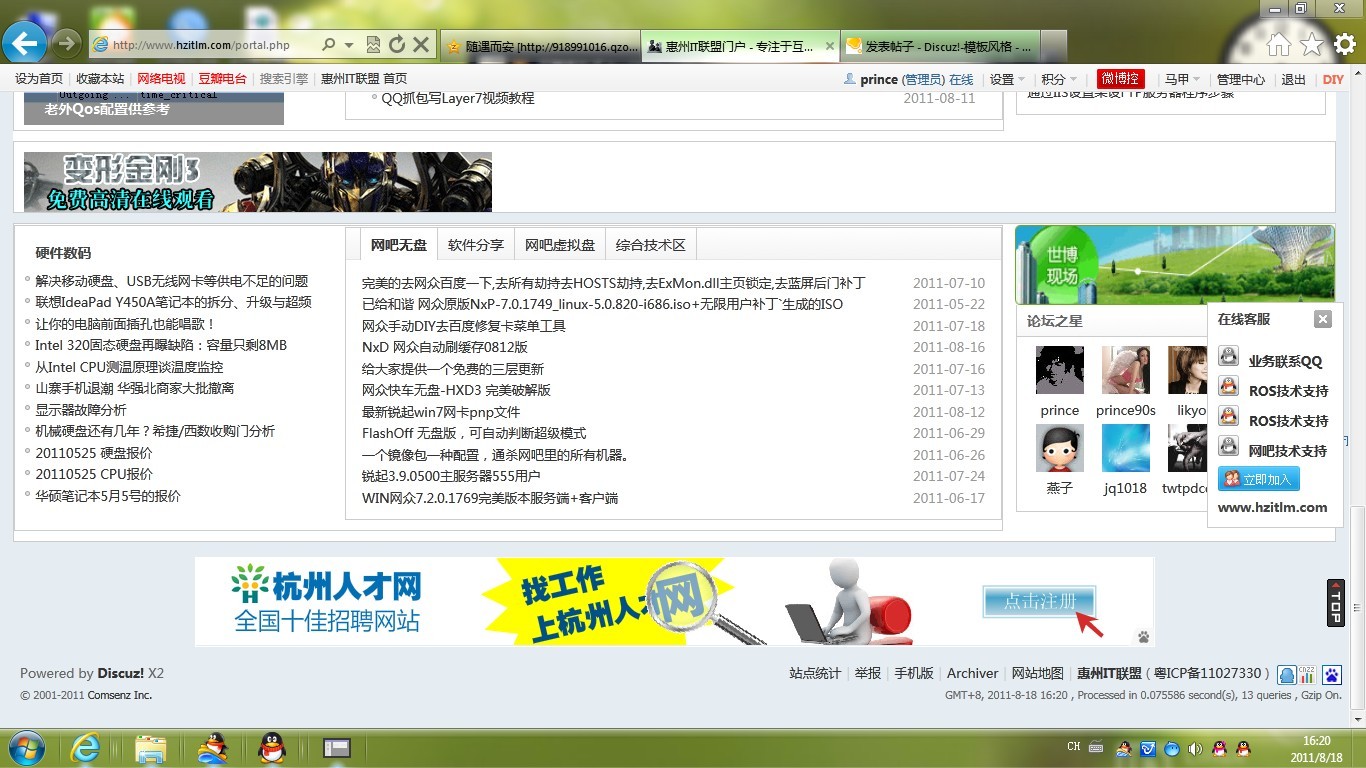Image resolution: width=1366 pixels, height=768 pixels.
Task: Expand the 设置 dropdown menu
Action: click(1005, 79)
